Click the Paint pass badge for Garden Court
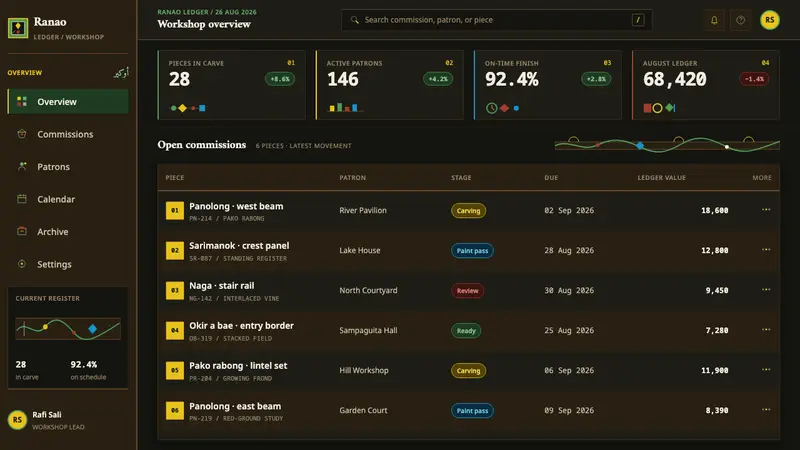800x450 pixels. click(472, 410)
